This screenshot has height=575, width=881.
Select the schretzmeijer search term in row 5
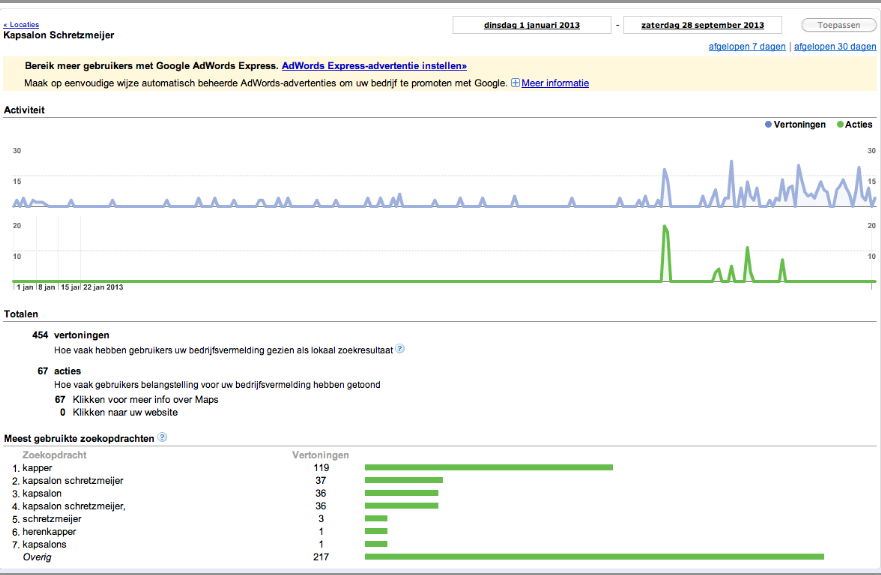[52, 519]
